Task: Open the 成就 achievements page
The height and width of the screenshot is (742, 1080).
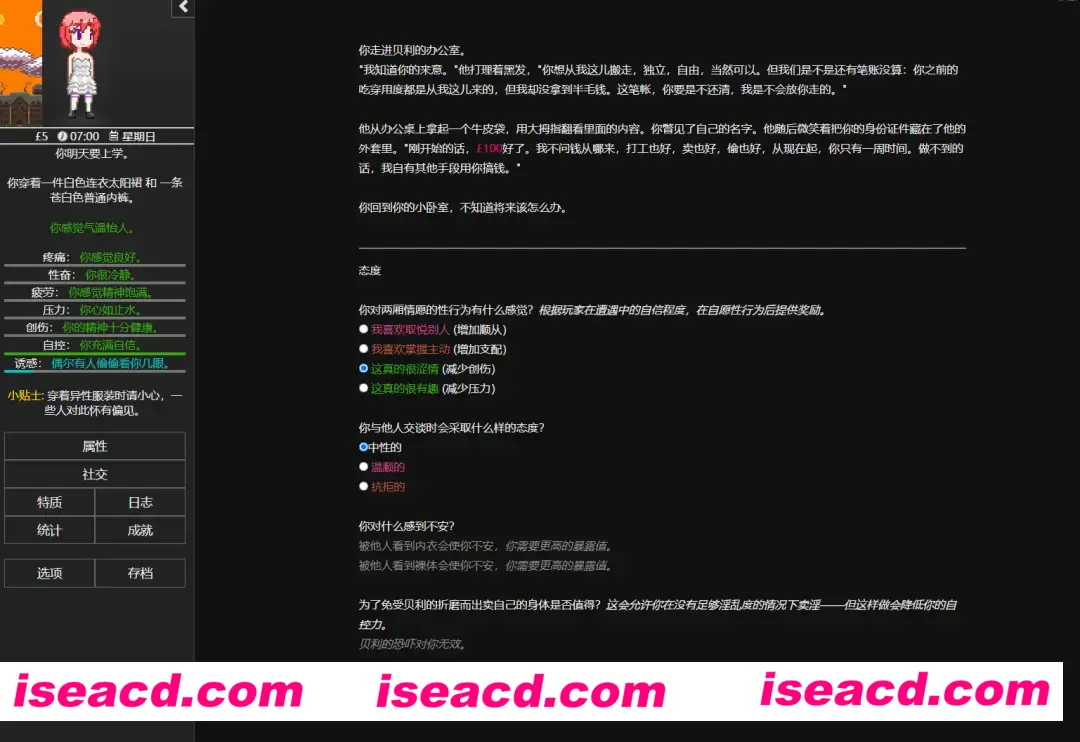Action: pos(140,530)
